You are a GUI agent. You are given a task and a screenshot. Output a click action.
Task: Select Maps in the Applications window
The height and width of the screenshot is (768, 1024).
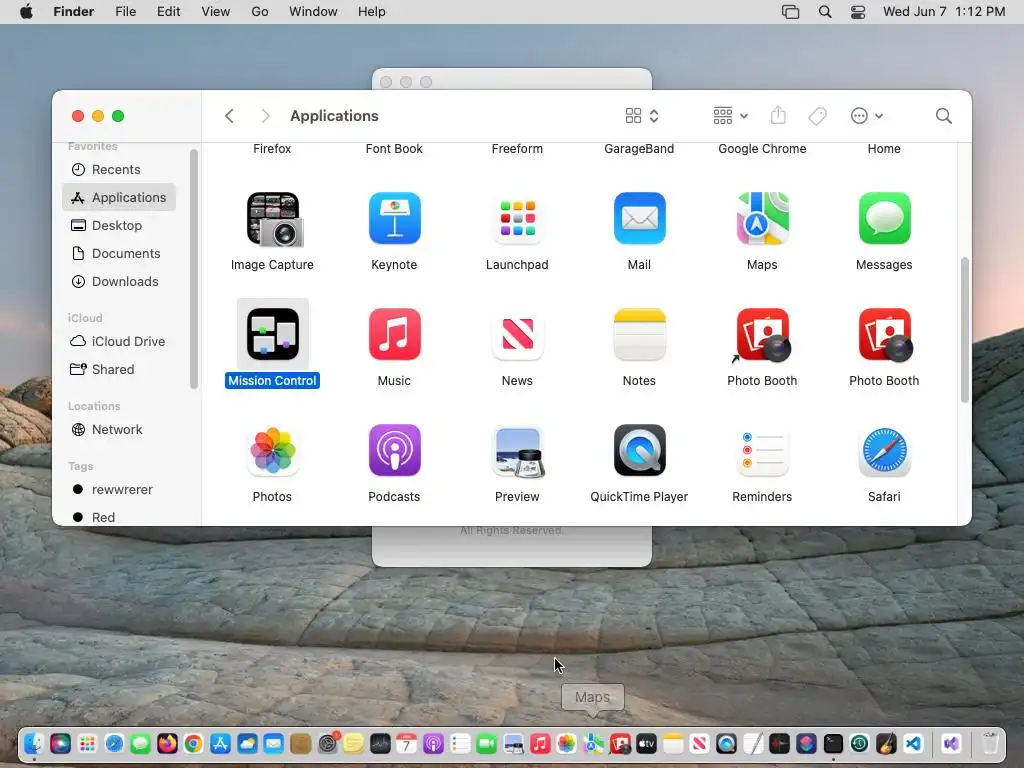[x=762, y=219]
